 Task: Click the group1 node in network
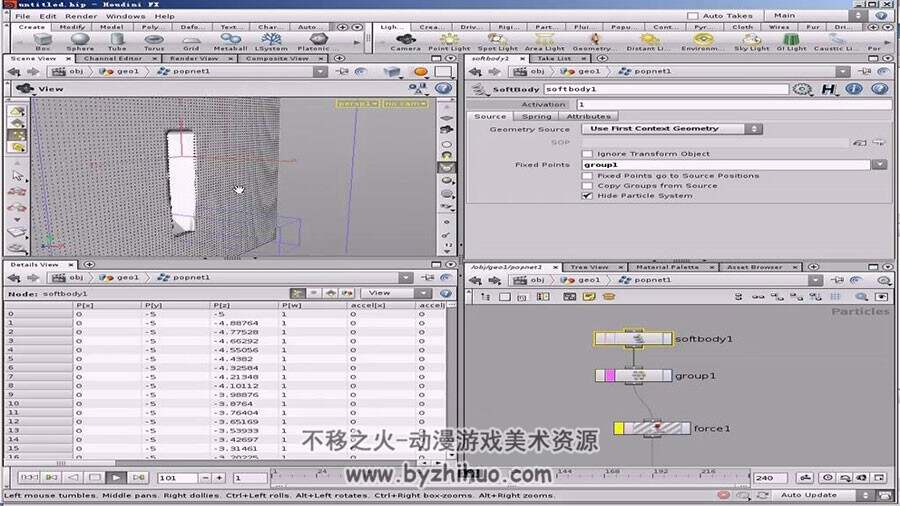click(633, 376)
